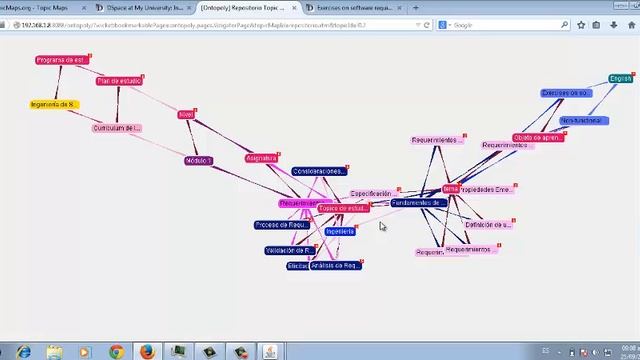Click the Nivel node

point(186,115)
